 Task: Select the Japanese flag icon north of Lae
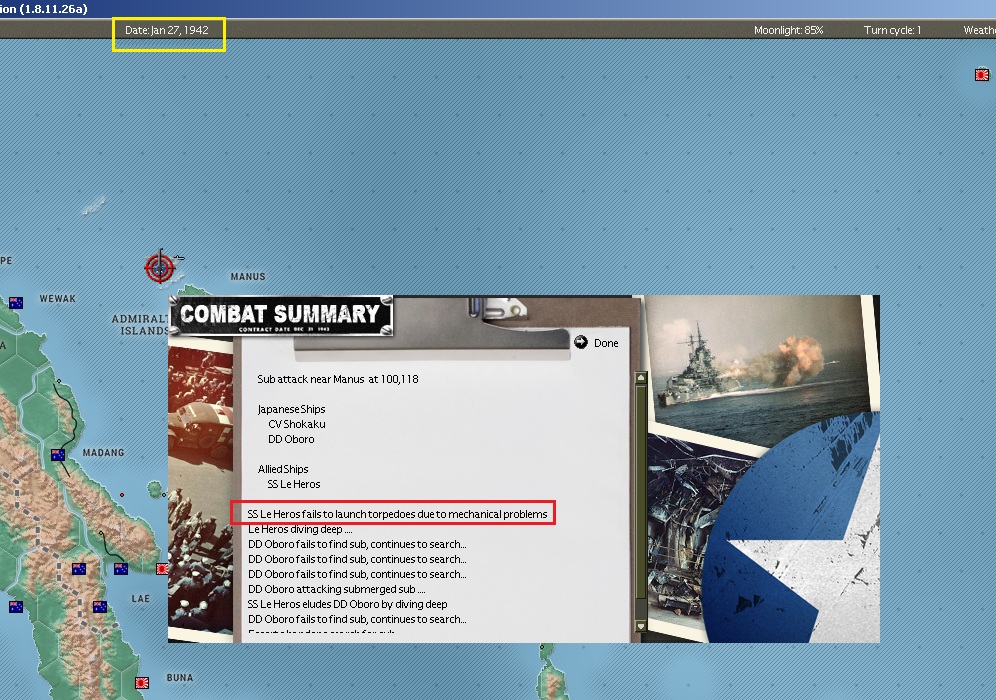163,569
